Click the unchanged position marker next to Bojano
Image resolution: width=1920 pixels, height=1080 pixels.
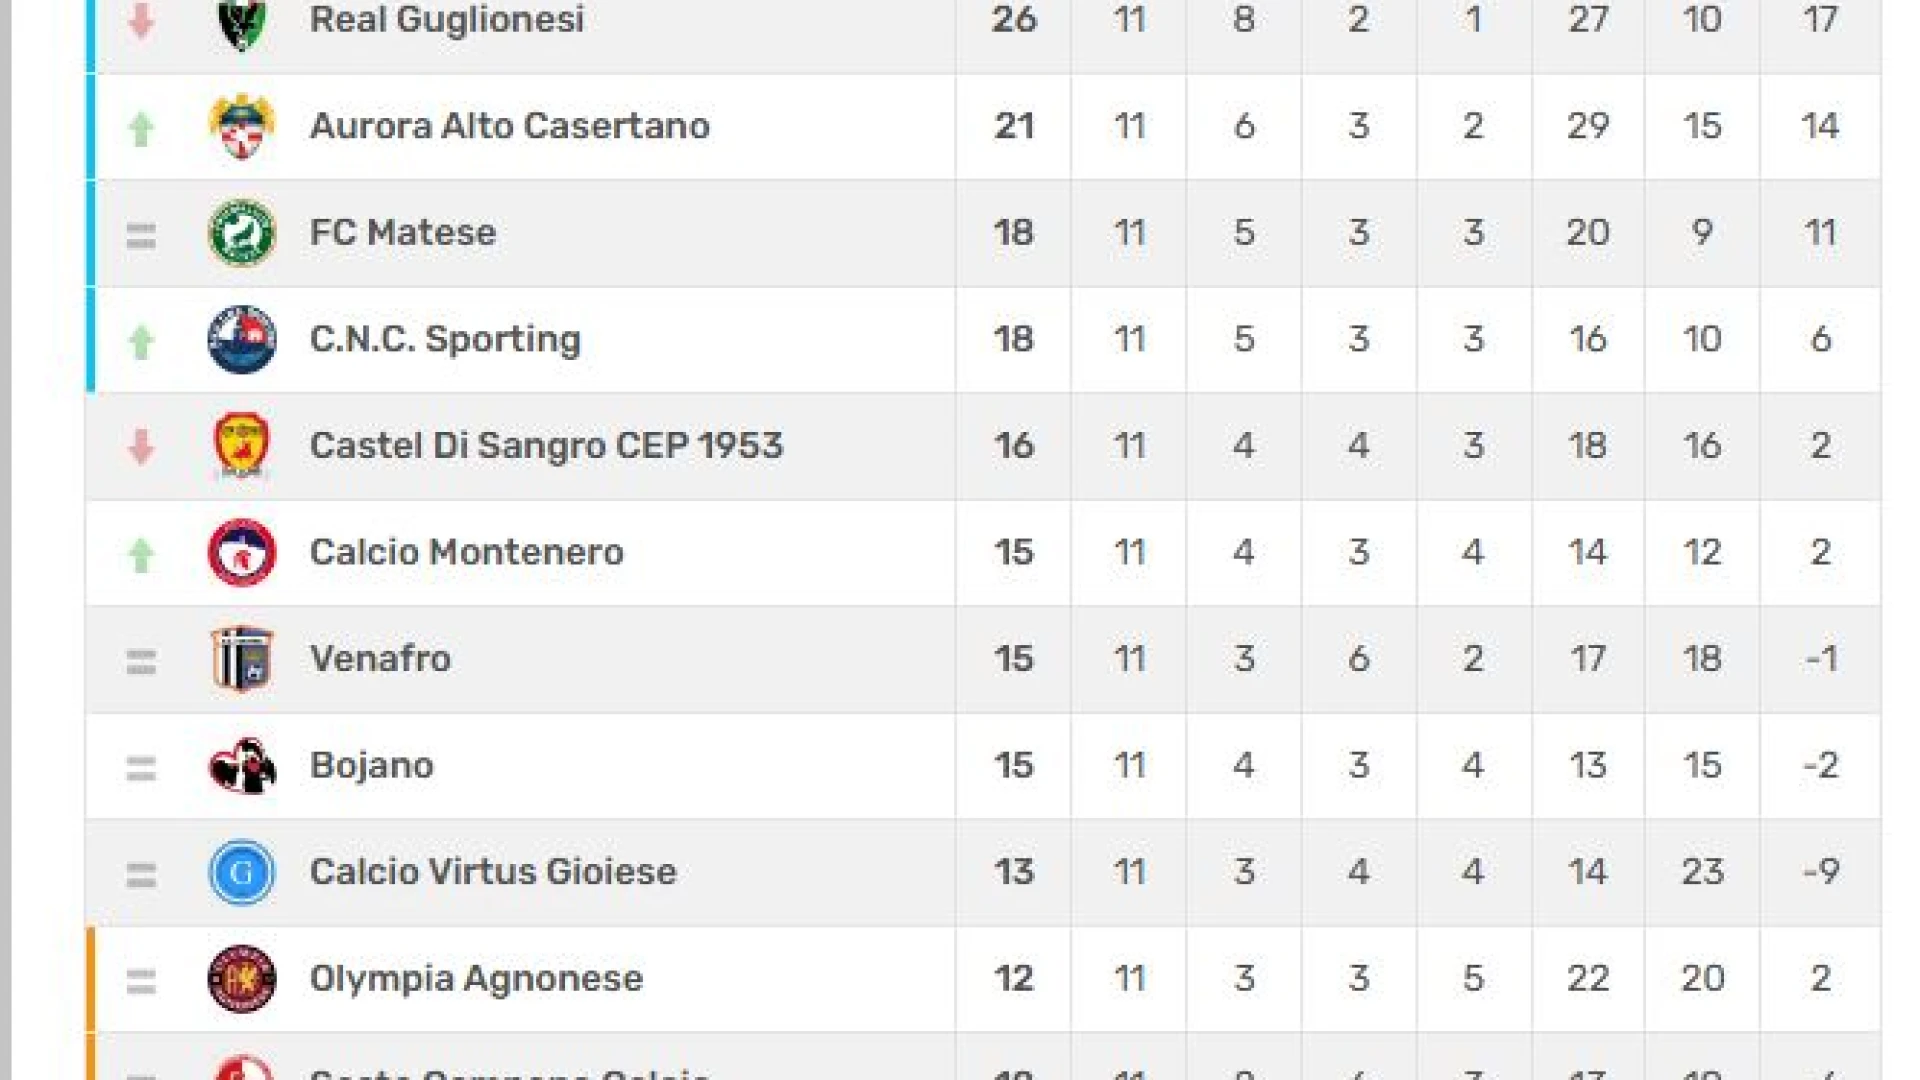tap(141, 768)
